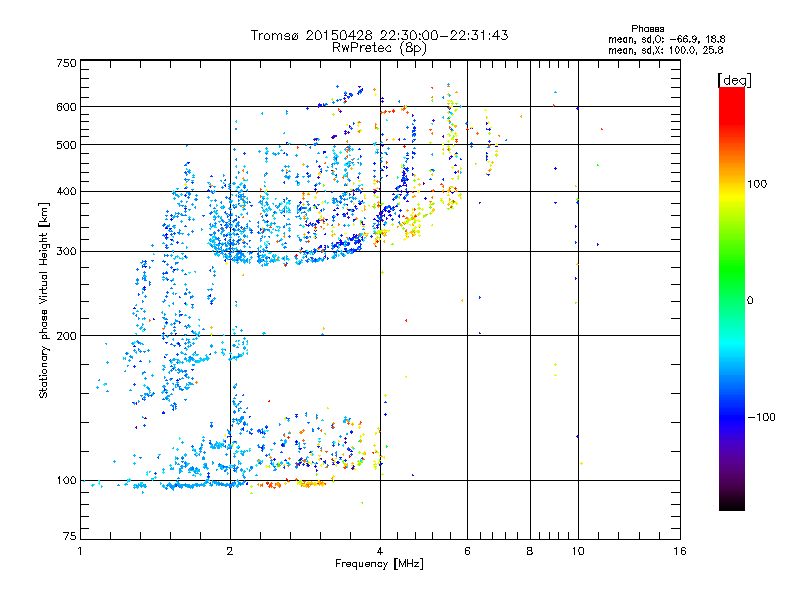Click the y-axis label '750'
This screenshot has width=800, height=600.
66,63
